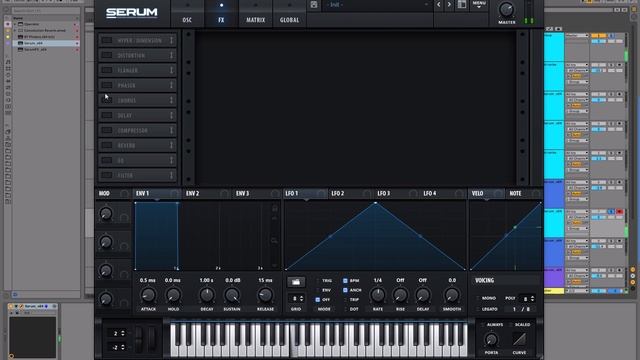640x360 pixels.
Task: Click the LFO 4 modulation drag source icon
Action: point(459,193)
